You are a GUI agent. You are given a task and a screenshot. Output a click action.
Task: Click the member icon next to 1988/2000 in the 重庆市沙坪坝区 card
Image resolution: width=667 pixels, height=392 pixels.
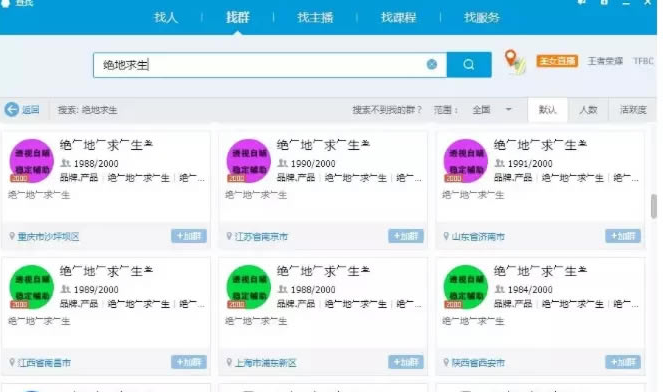65,163
